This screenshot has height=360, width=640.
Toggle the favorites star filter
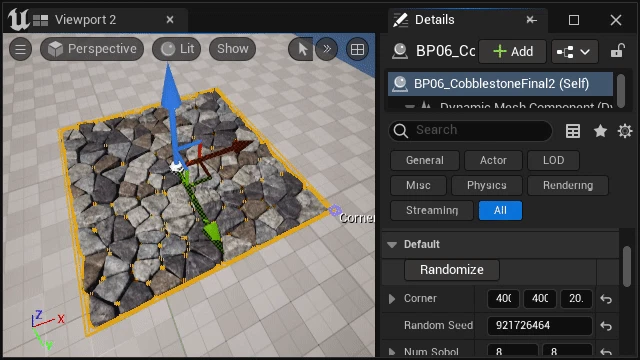[600, 131]
